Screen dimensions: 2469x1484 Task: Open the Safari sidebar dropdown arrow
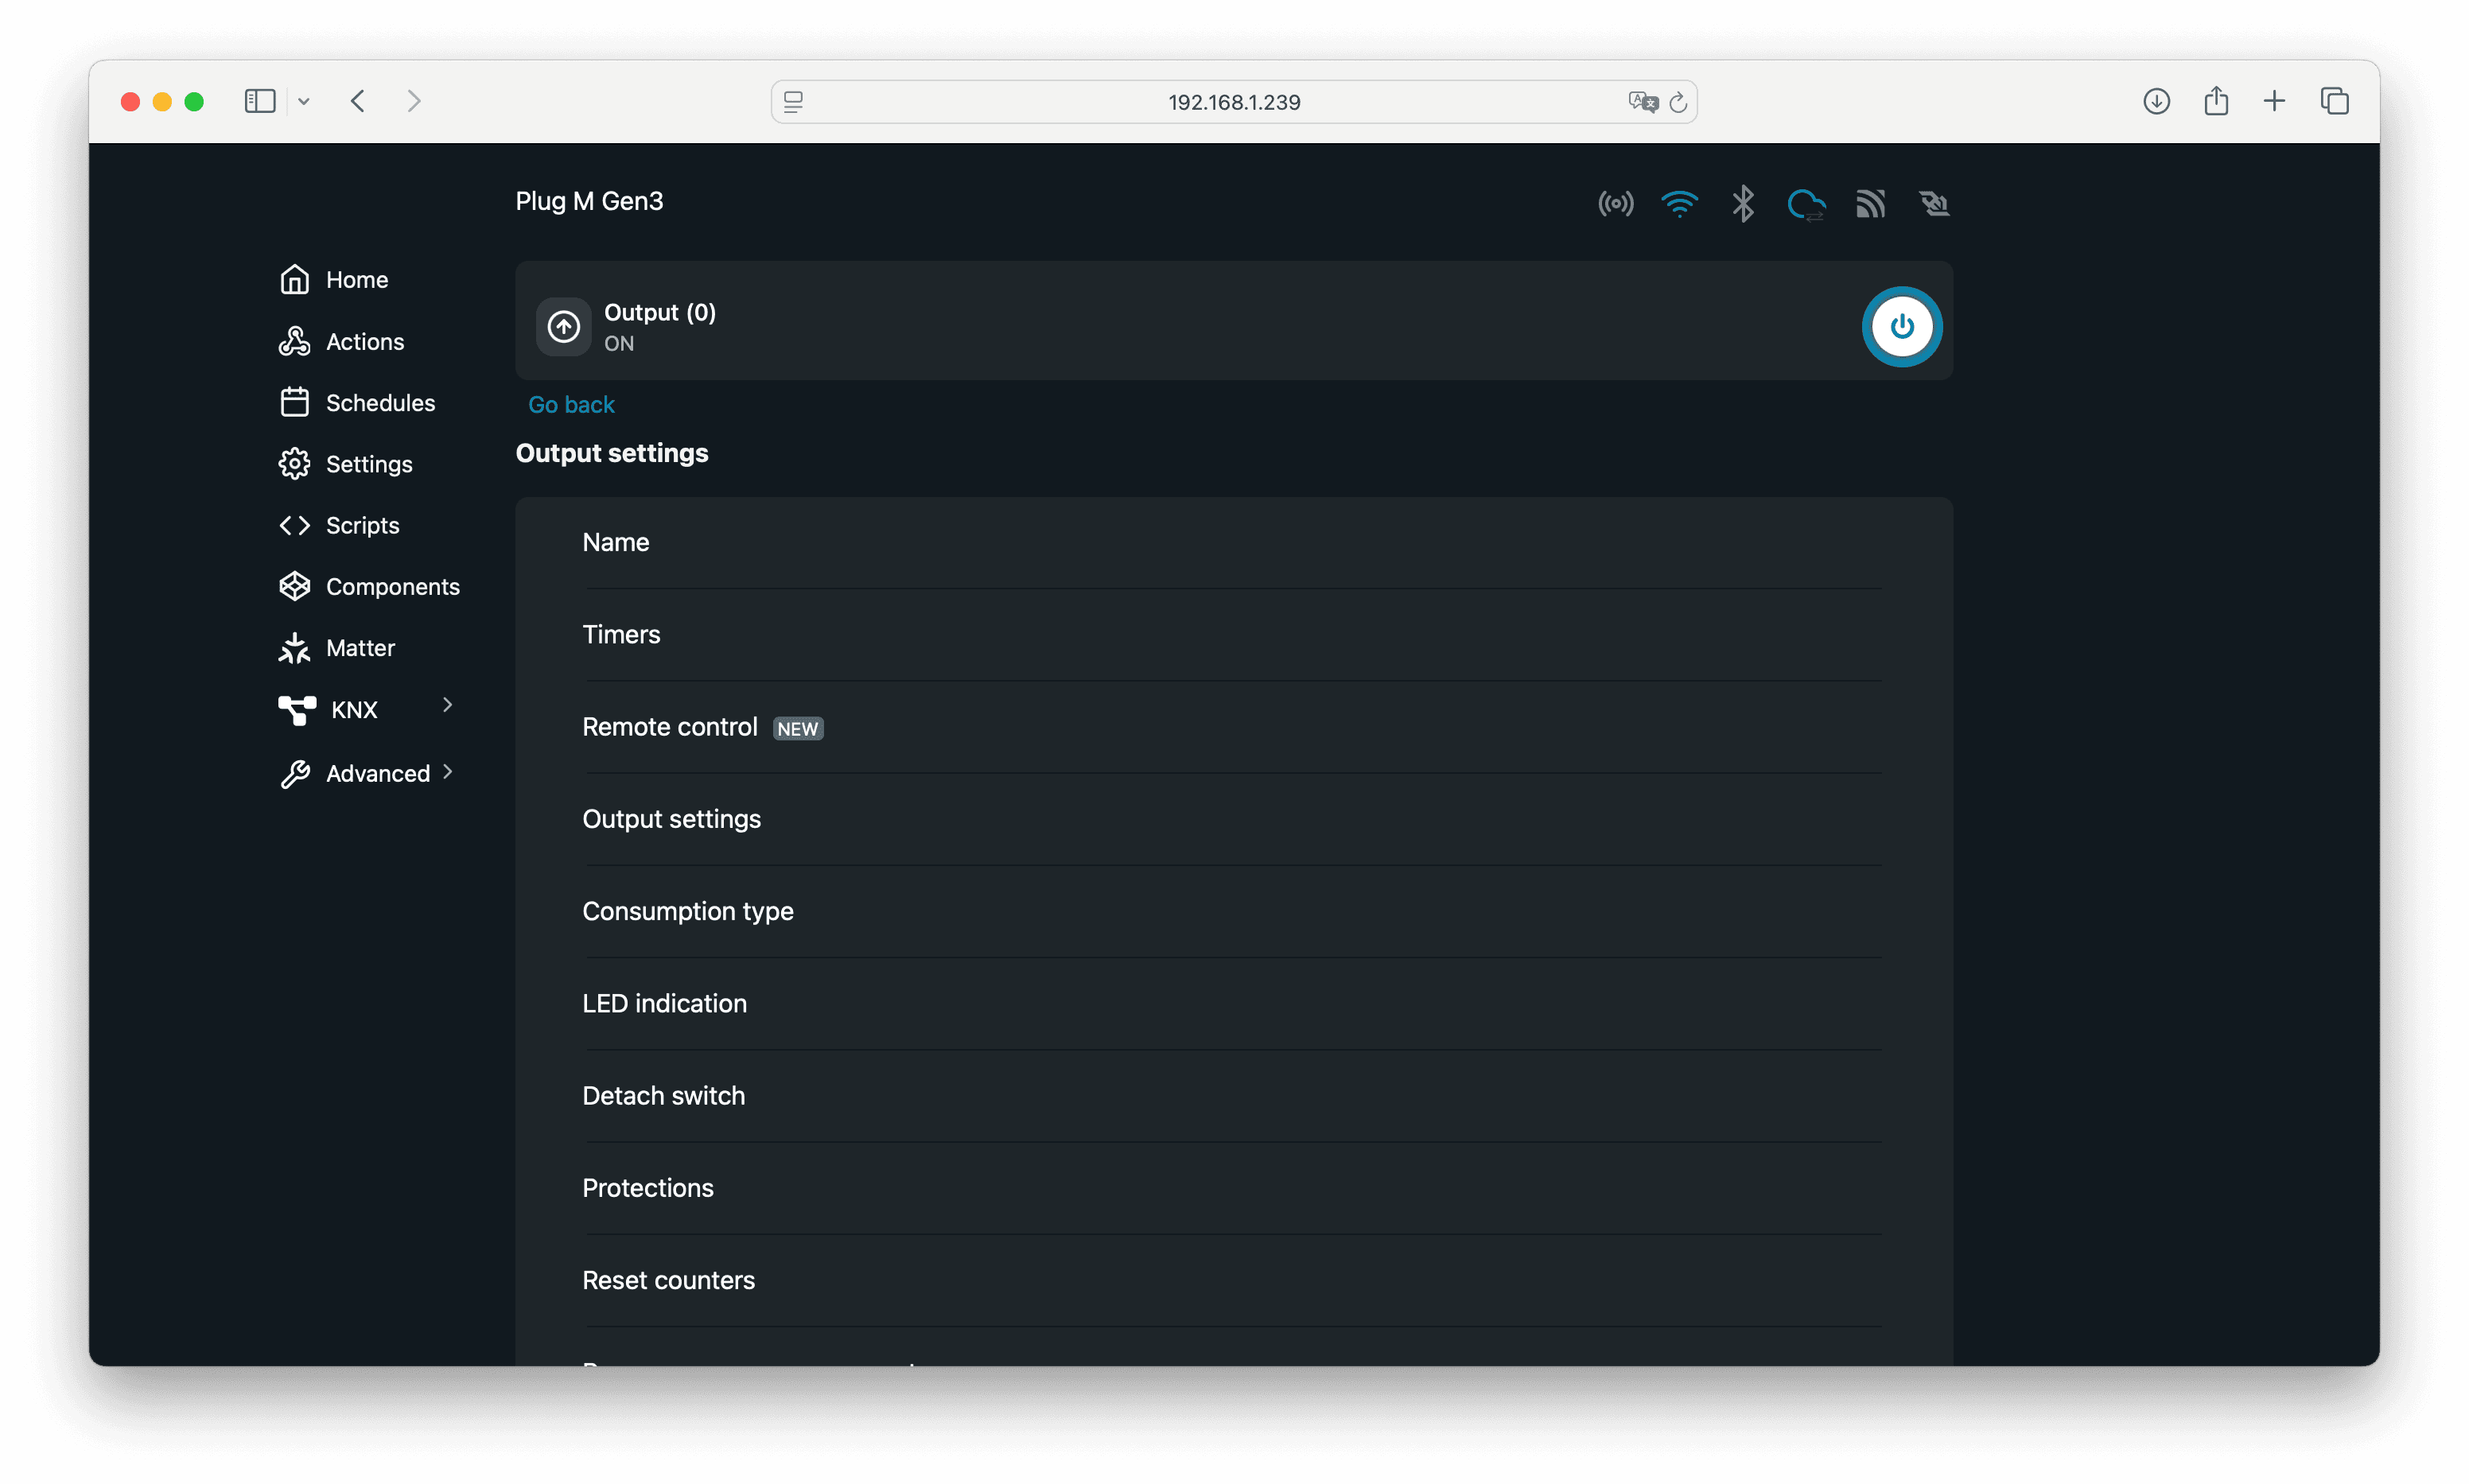pos(304,102)
